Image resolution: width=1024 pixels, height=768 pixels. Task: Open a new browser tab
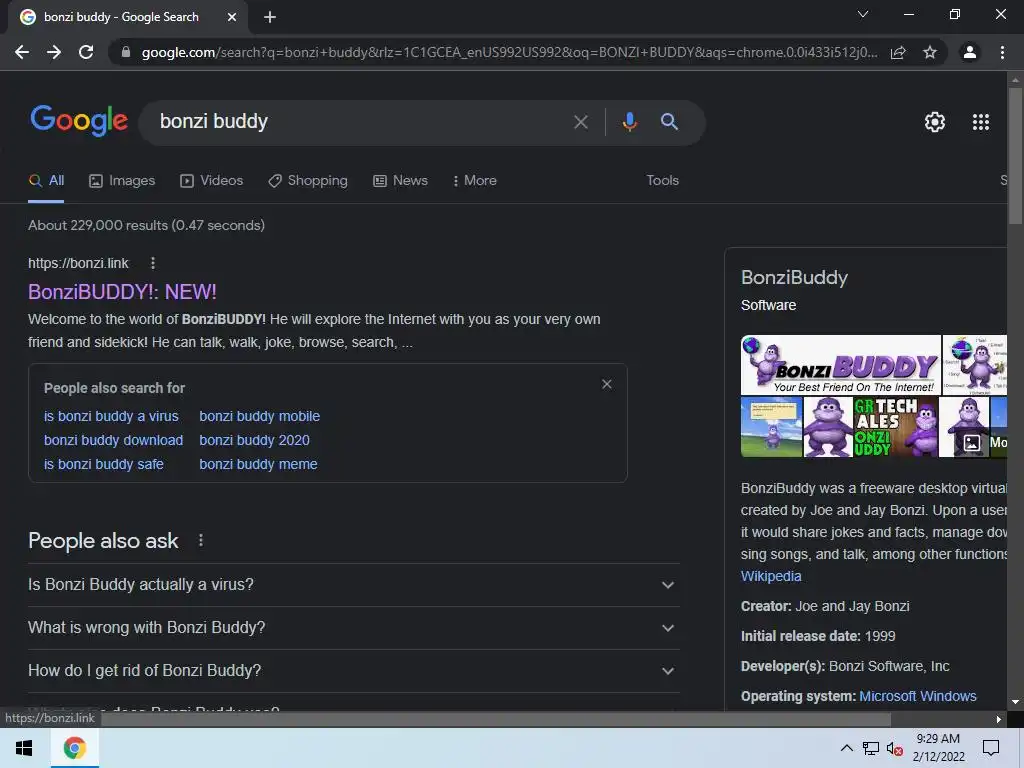270,17
